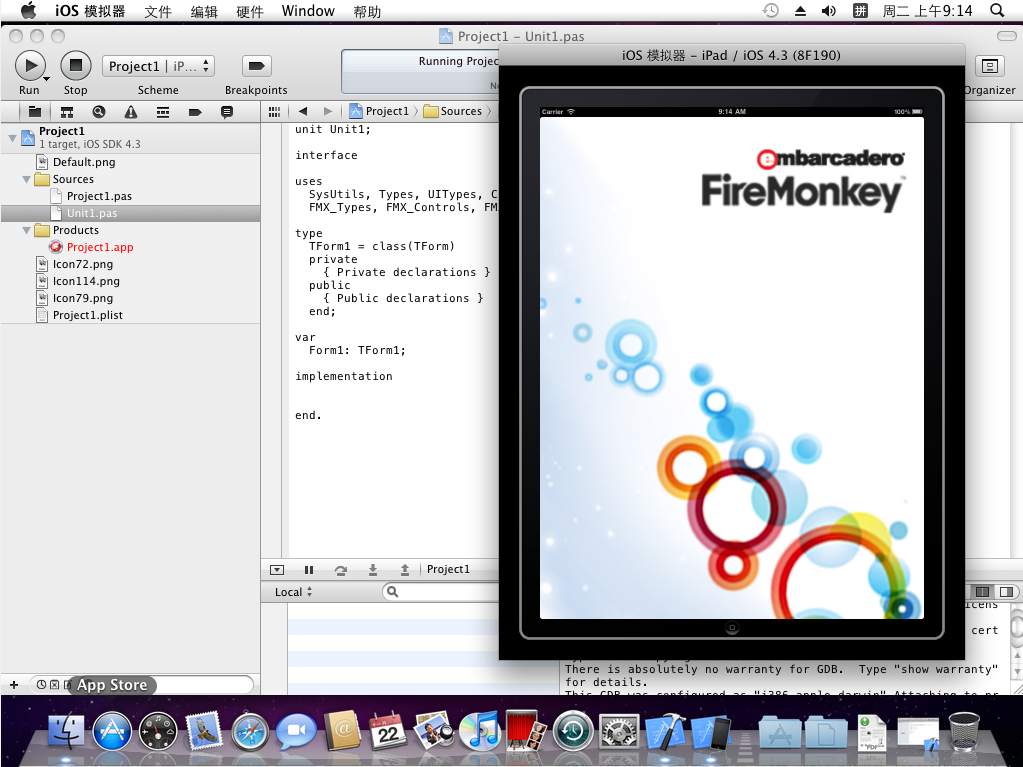Open App Store from the Dock
The height and width of the screenshot is (767, 1023).
(112, 731)
